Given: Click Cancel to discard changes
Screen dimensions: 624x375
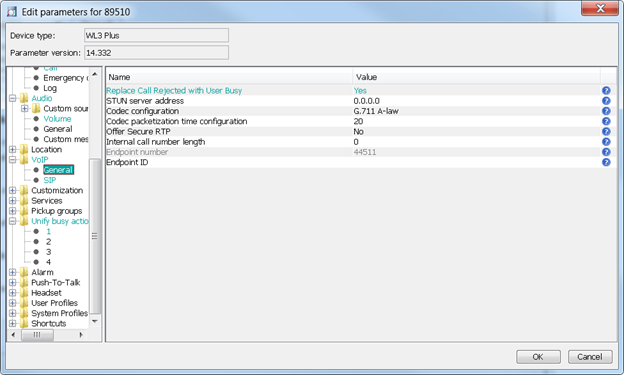Looking at the screenshot, I should pos(590,357).
